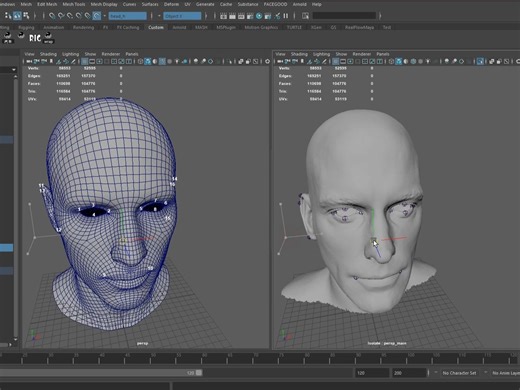Click smooth shade all icon in left viewport
Viewport: 520px width, 390px height.
[x=148, y=61]
